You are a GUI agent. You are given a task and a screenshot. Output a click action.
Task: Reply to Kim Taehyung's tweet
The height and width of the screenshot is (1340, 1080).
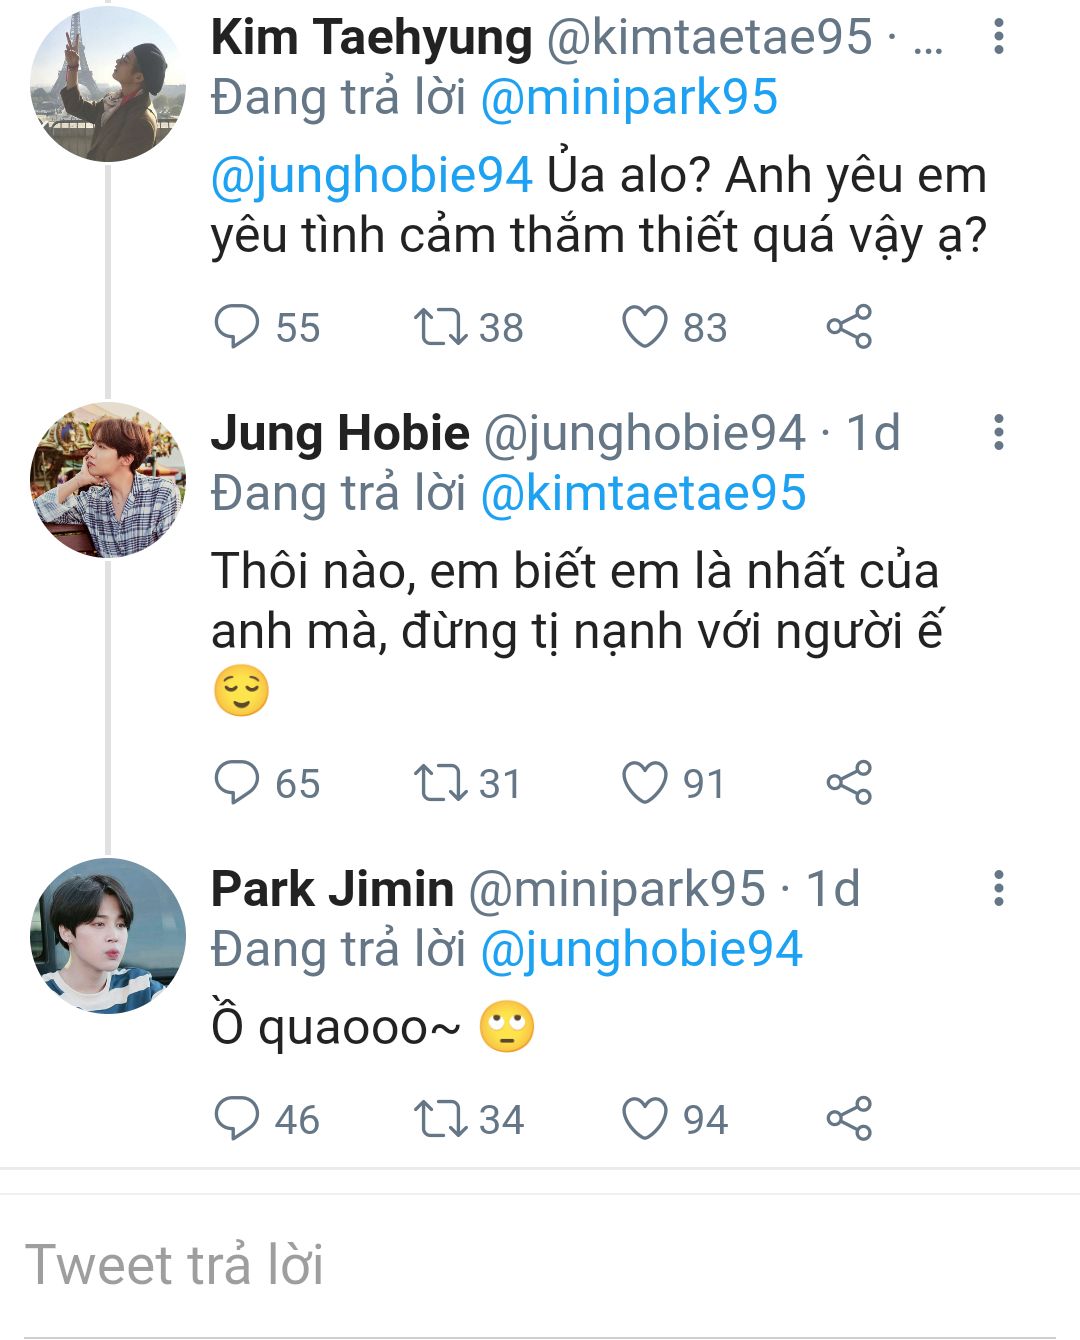pyautogui.click(x=237, y=327)
